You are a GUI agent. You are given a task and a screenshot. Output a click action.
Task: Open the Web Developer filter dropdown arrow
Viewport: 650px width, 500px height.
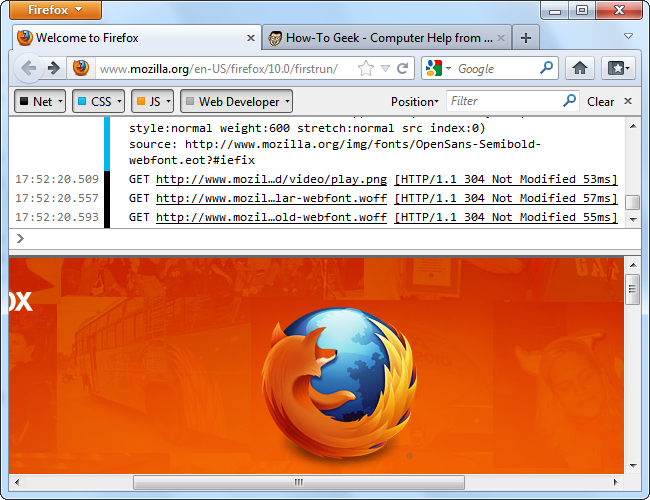(x=287, y=101)
